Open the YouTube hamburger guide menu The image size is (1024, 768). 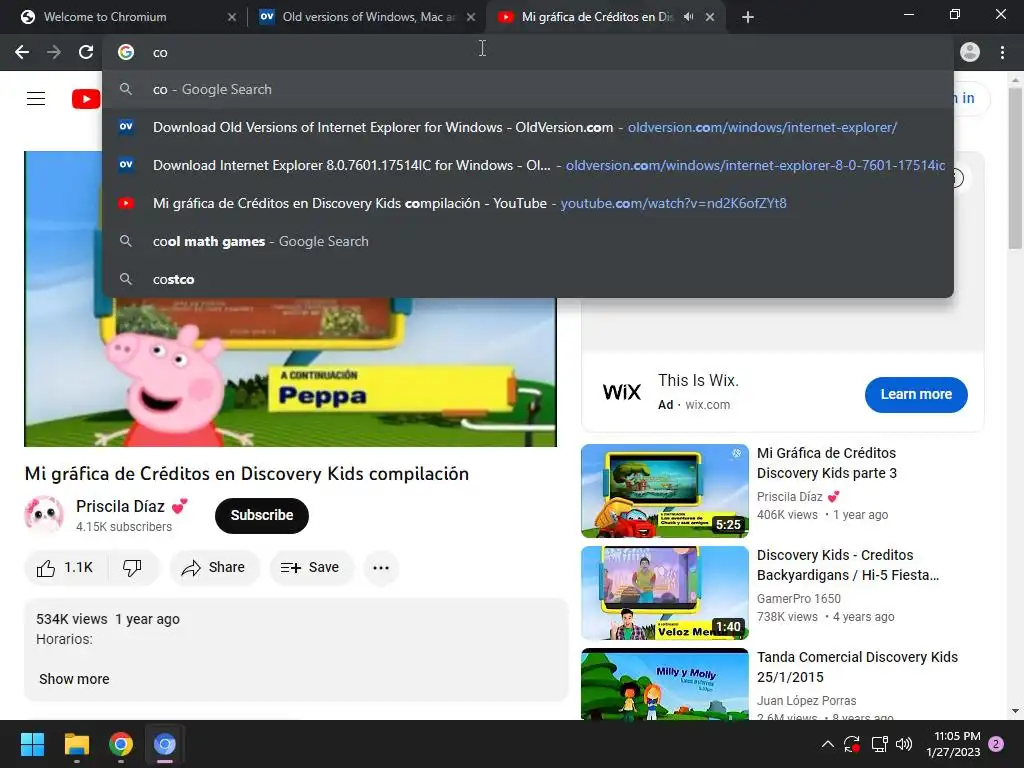coord(36,99)
